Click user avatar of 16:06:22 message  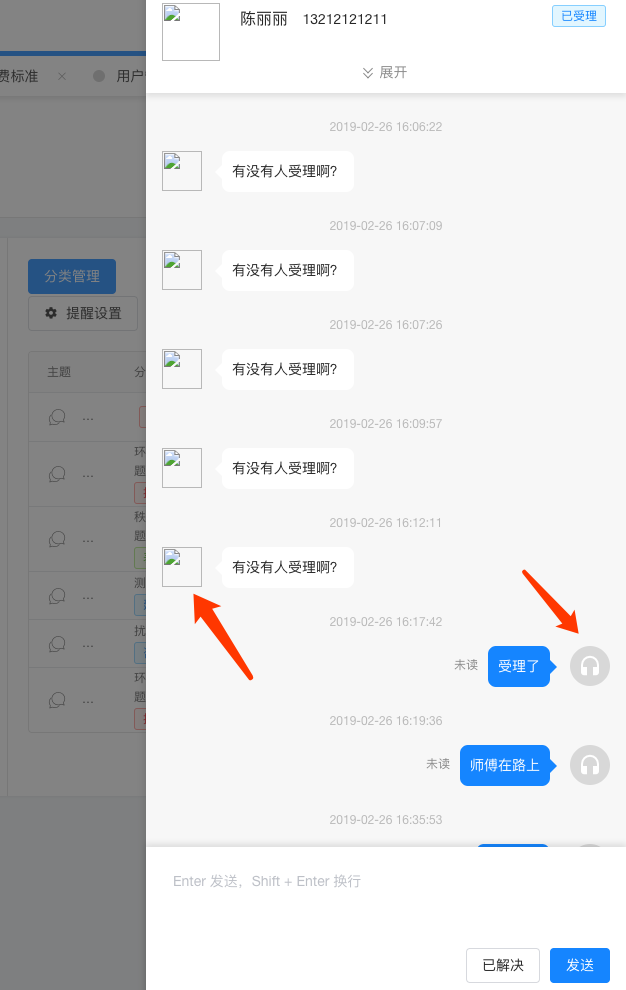coord(182,170)
